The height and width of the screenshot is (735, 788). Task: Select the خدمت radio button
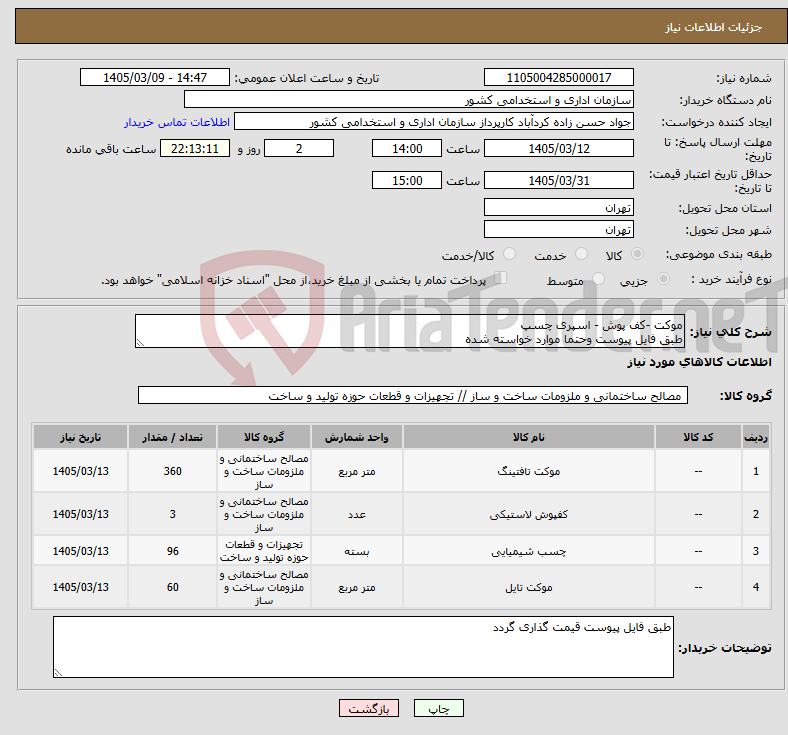click(581, 254)
